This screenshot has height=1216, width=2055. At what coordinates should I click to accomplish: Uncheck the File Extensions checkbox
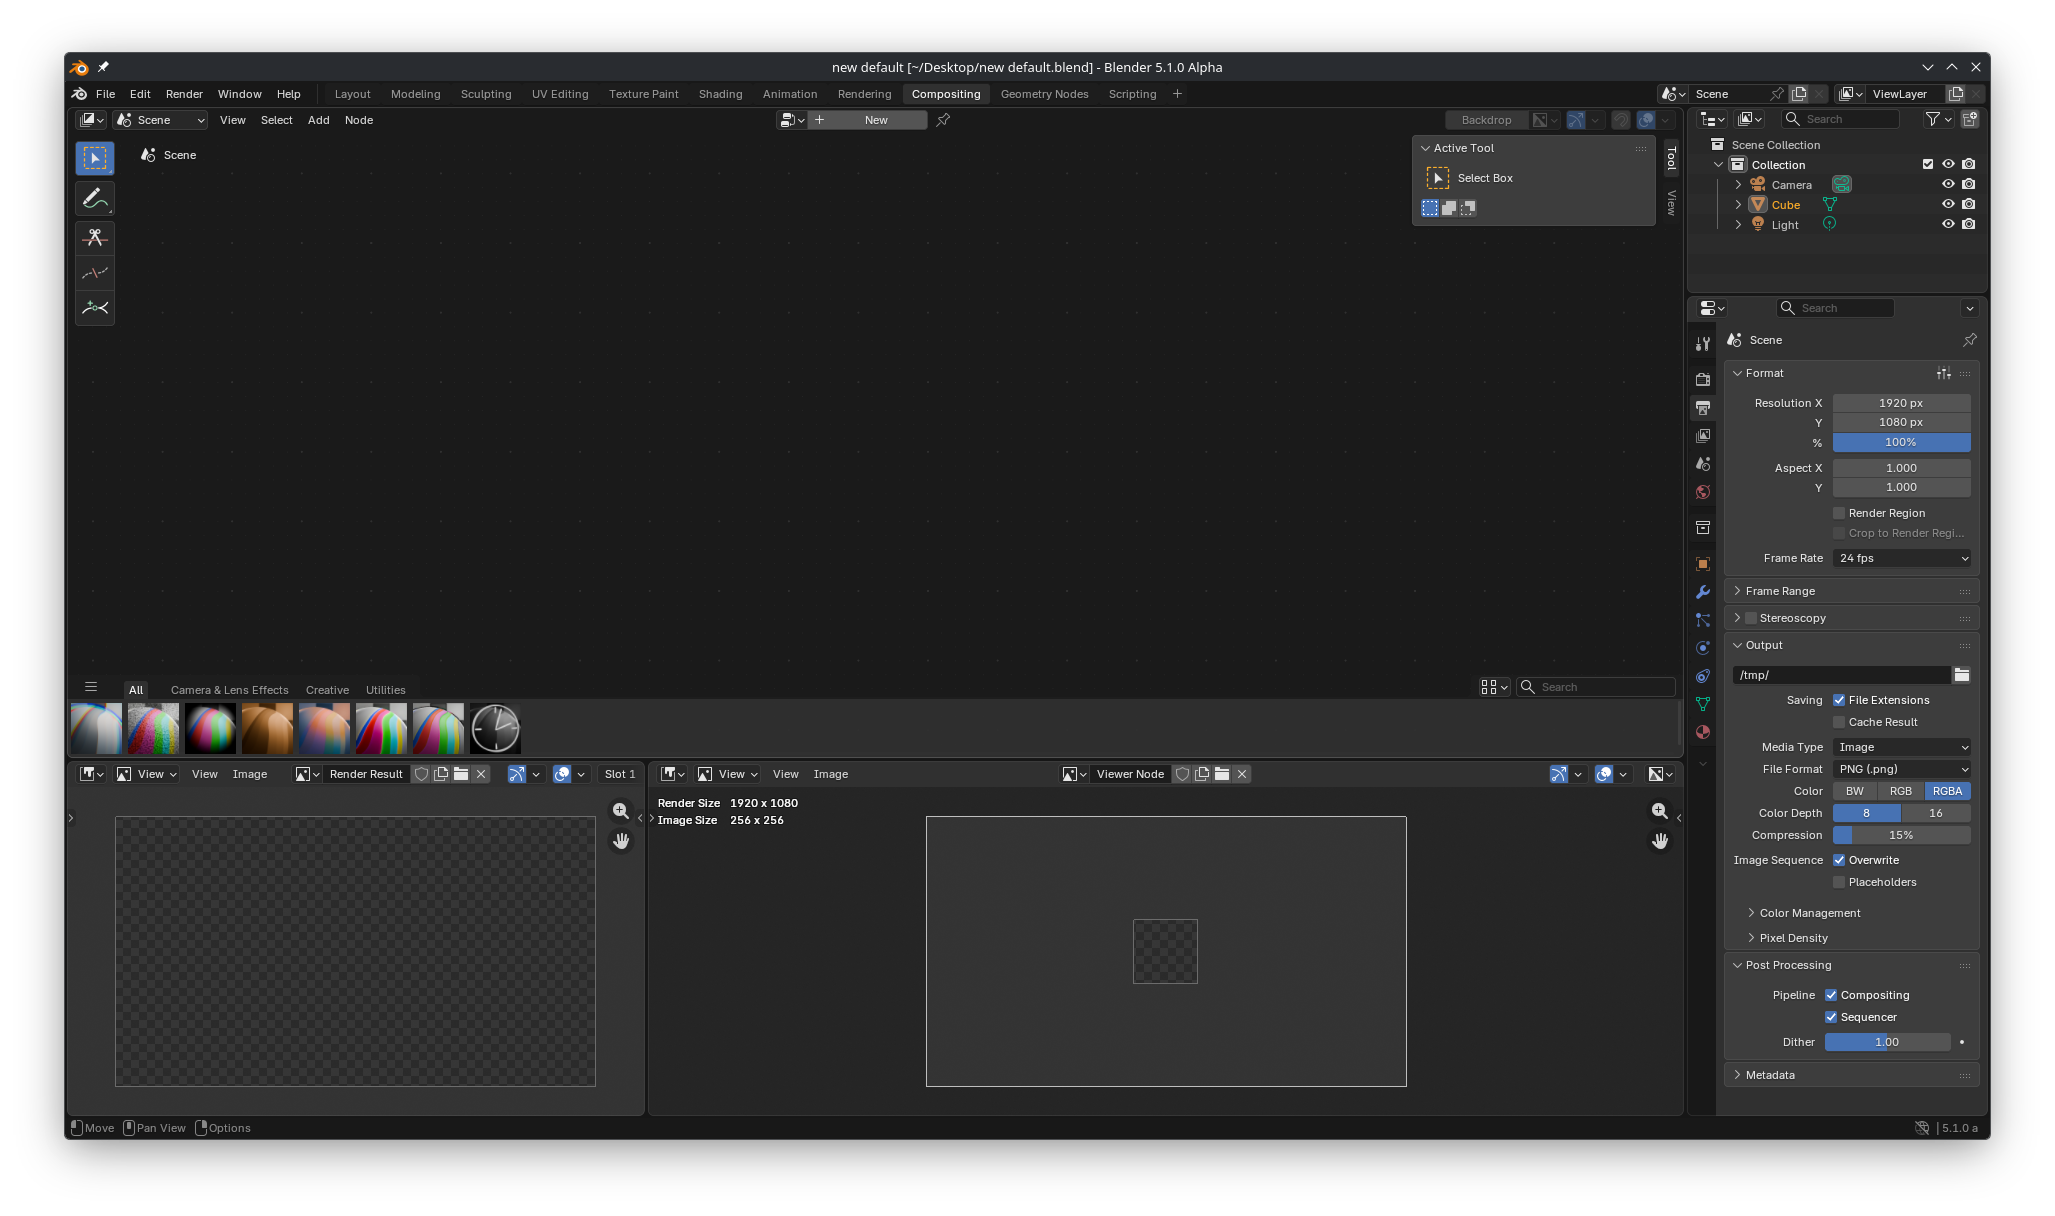[1839, 700]
